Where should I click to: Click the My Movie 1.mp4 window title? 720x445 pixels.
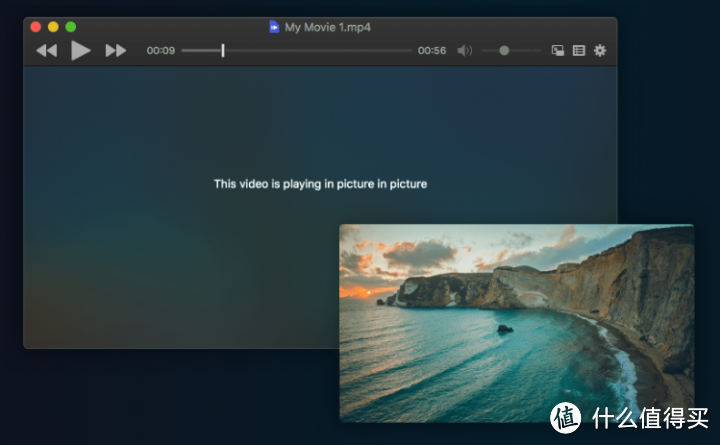coord(327,27)
